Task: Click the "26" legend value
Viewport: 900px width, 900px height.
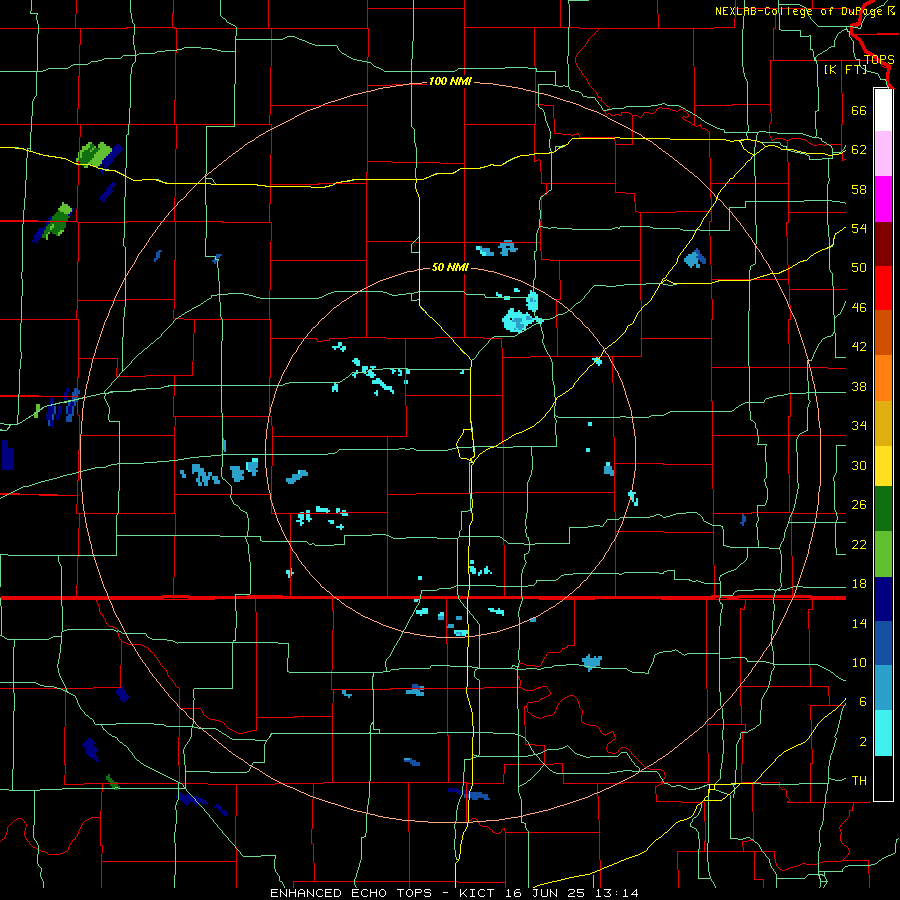Action: pyautogui.click(x=859, y=505)
